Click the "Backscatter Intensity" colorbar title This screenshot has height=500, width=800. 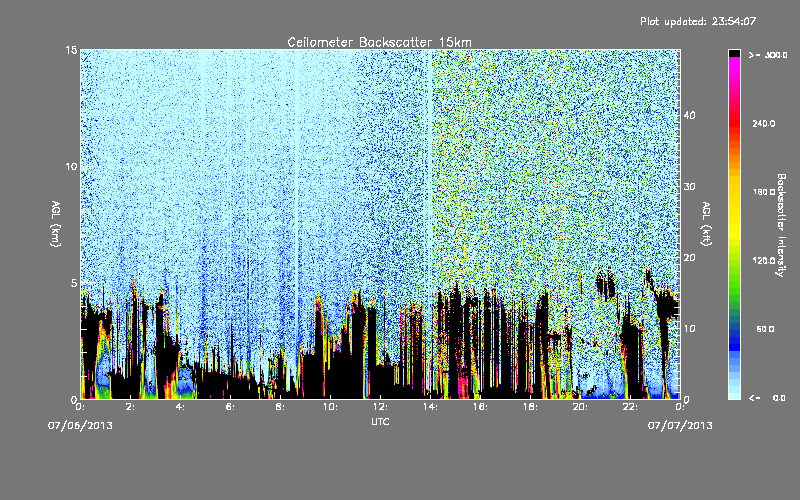(781, 225)
